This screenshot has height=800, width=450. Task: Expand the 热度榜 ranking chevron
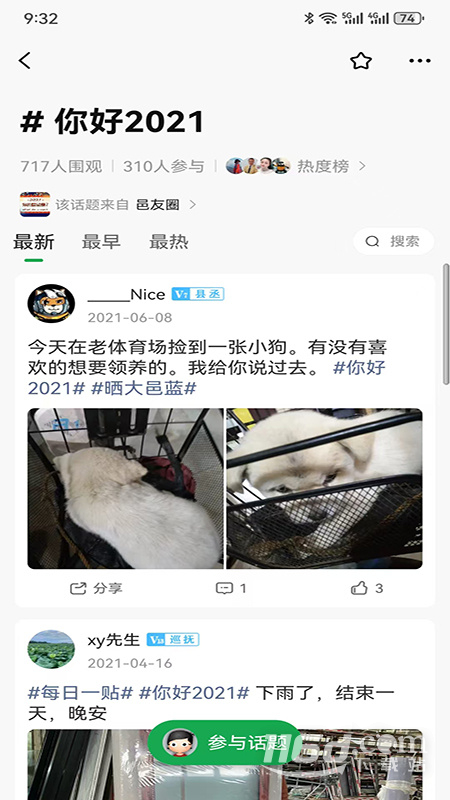point(362,166)
